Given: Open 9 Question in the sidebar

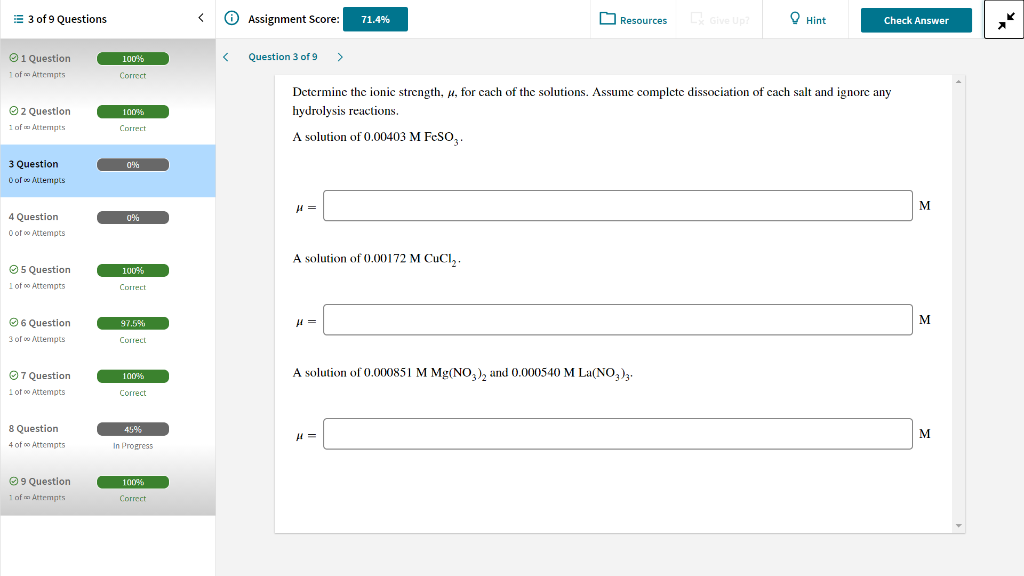Looking at the screenshot, I should point(108,488).
